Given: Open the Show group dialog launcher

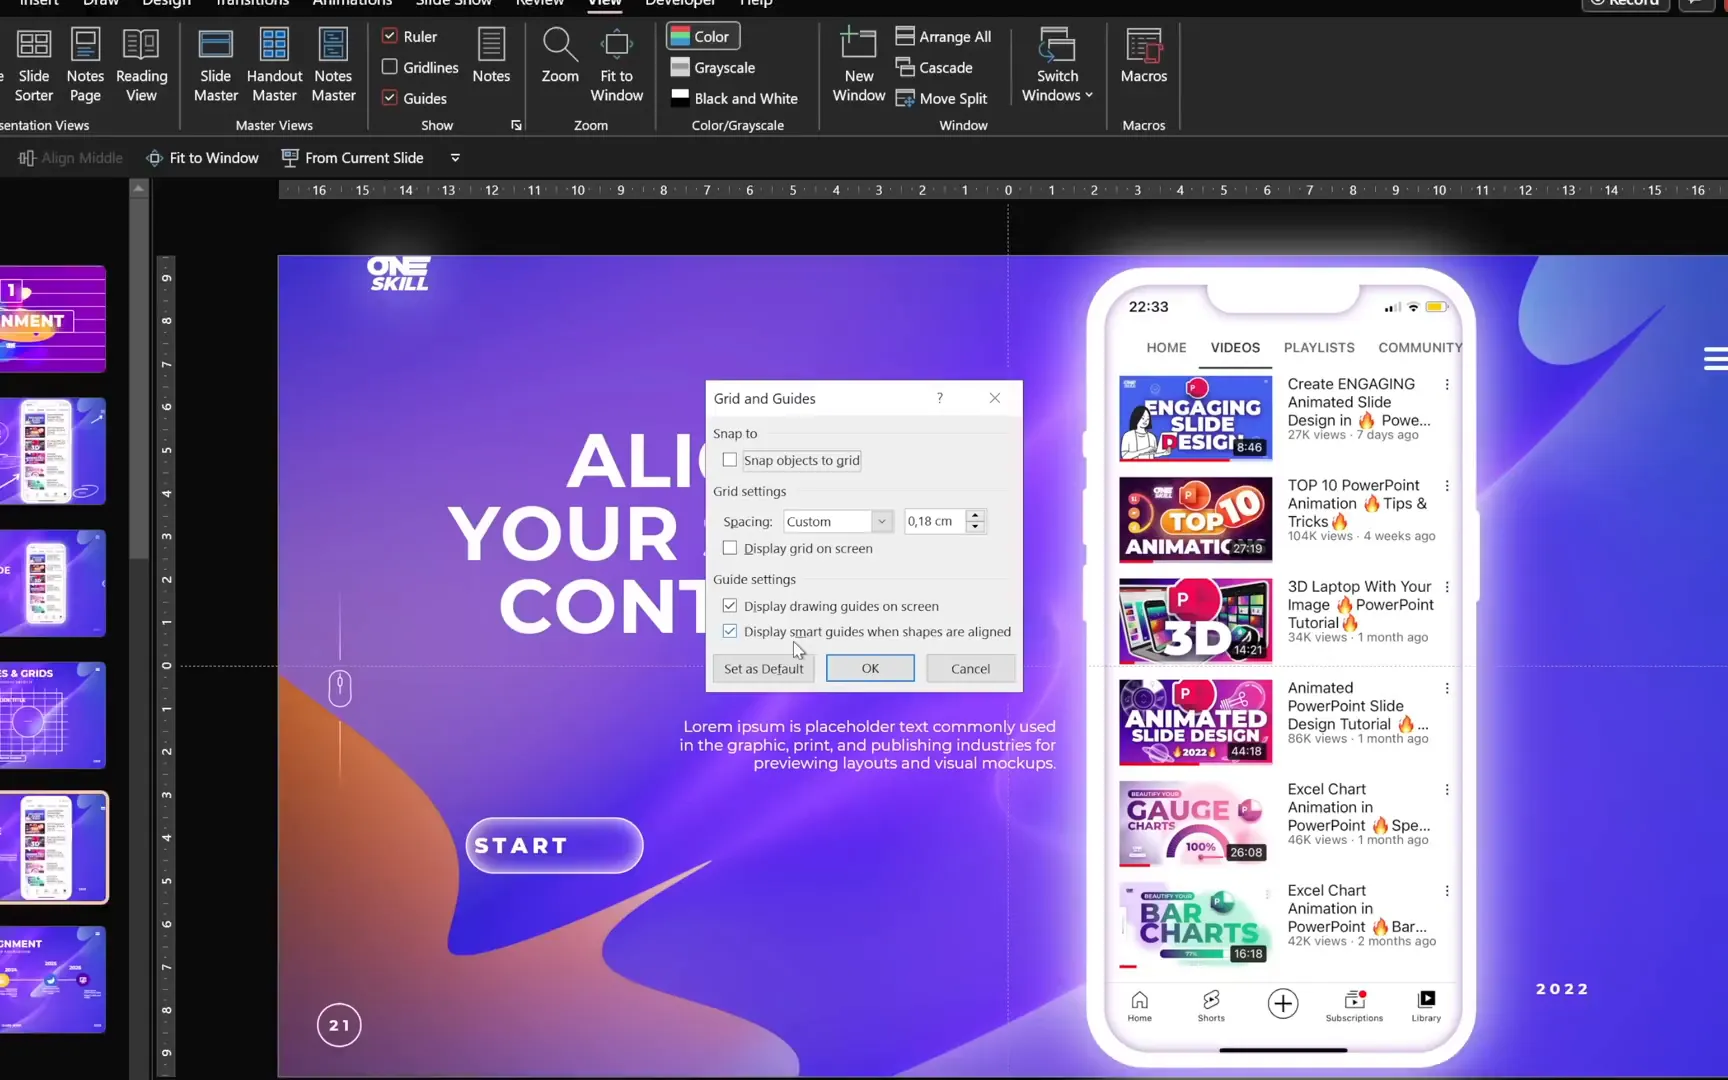Looking at the screenshot, I should point(516,125).
